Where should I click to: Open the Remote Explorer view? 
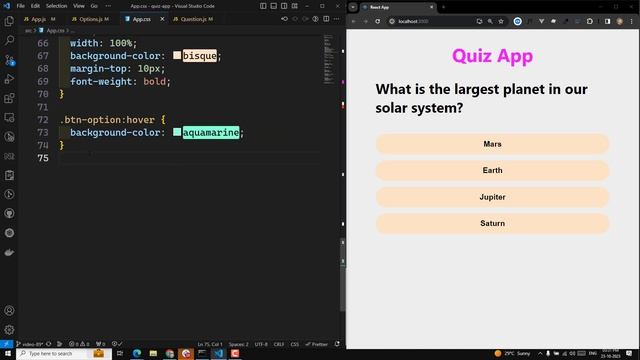coord(9,118)
